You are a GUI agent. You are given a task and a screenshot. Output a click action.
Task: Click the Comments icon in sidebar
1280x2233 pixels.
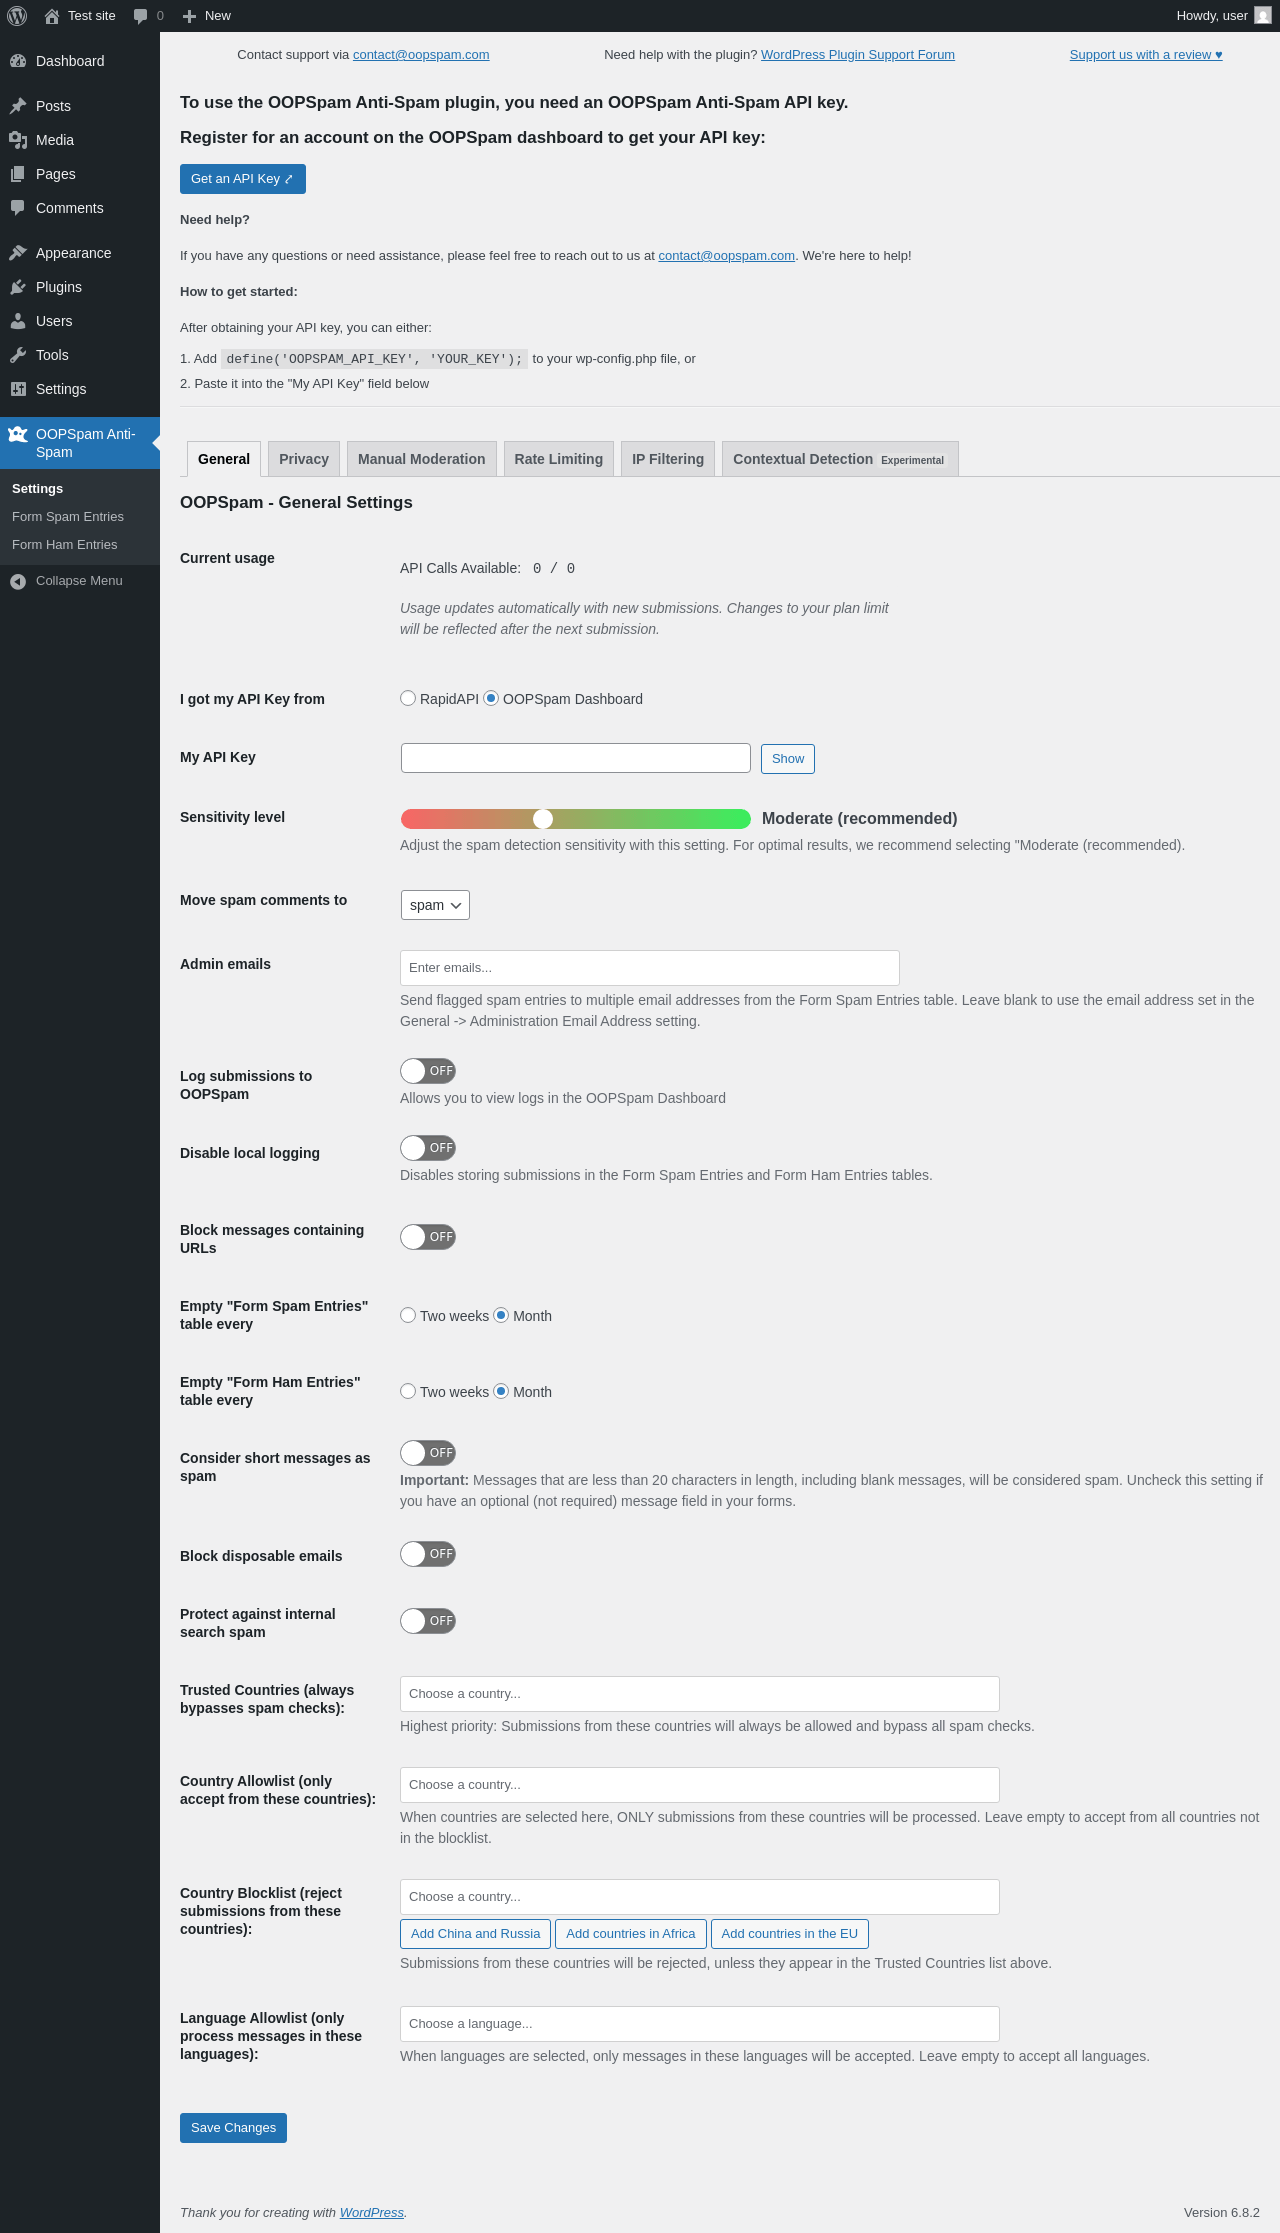(18, 208)
